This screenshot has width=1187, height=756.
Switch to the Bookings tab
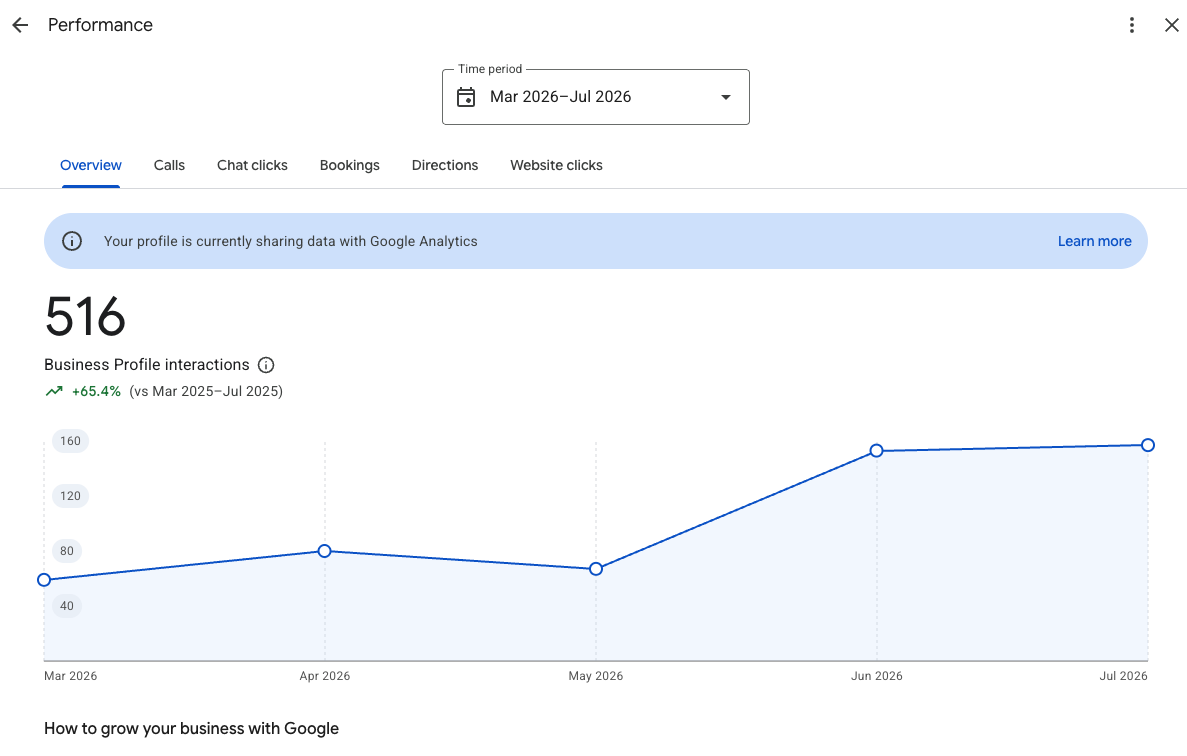click(350, 165)
